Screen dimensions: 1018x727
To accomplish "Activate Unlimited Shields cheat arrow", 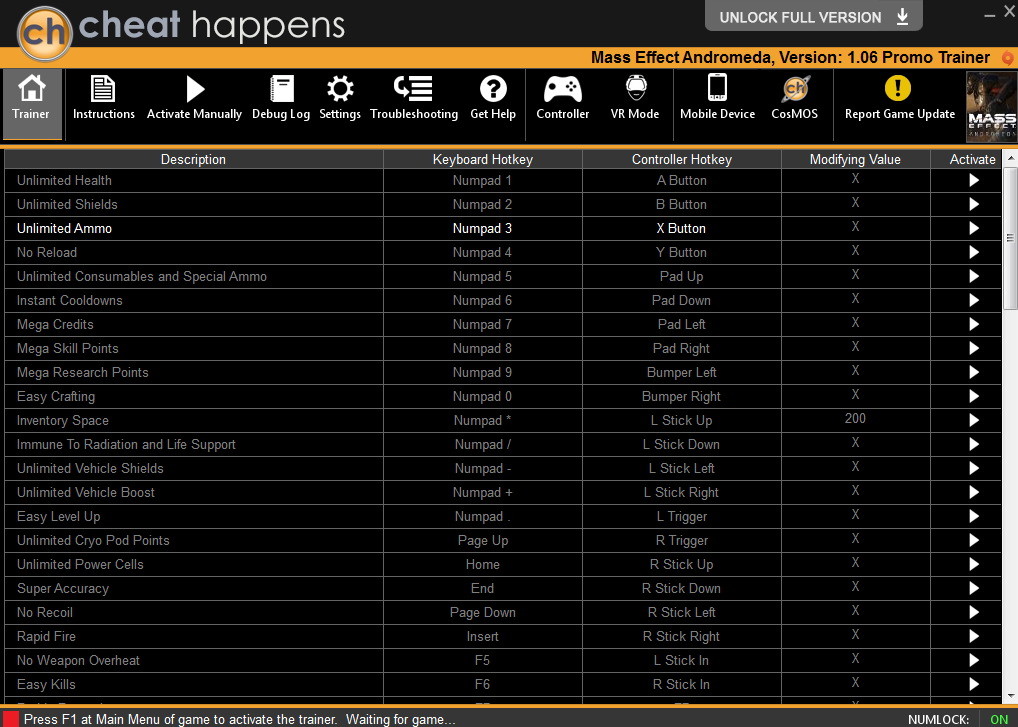I will (x=974, y=204).
